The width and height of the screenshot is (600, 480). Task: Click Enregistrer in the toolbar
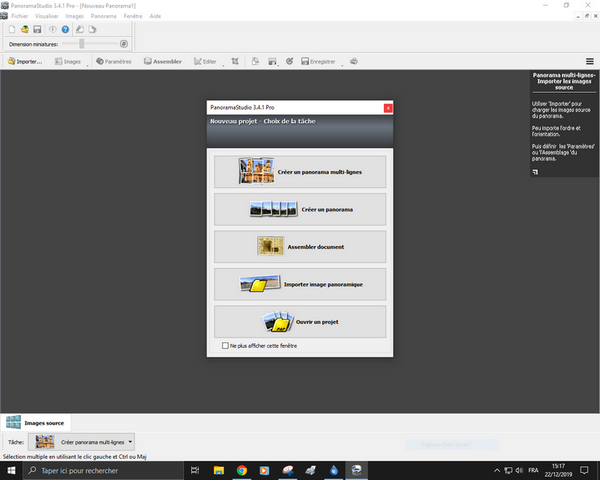pos(318,61)
